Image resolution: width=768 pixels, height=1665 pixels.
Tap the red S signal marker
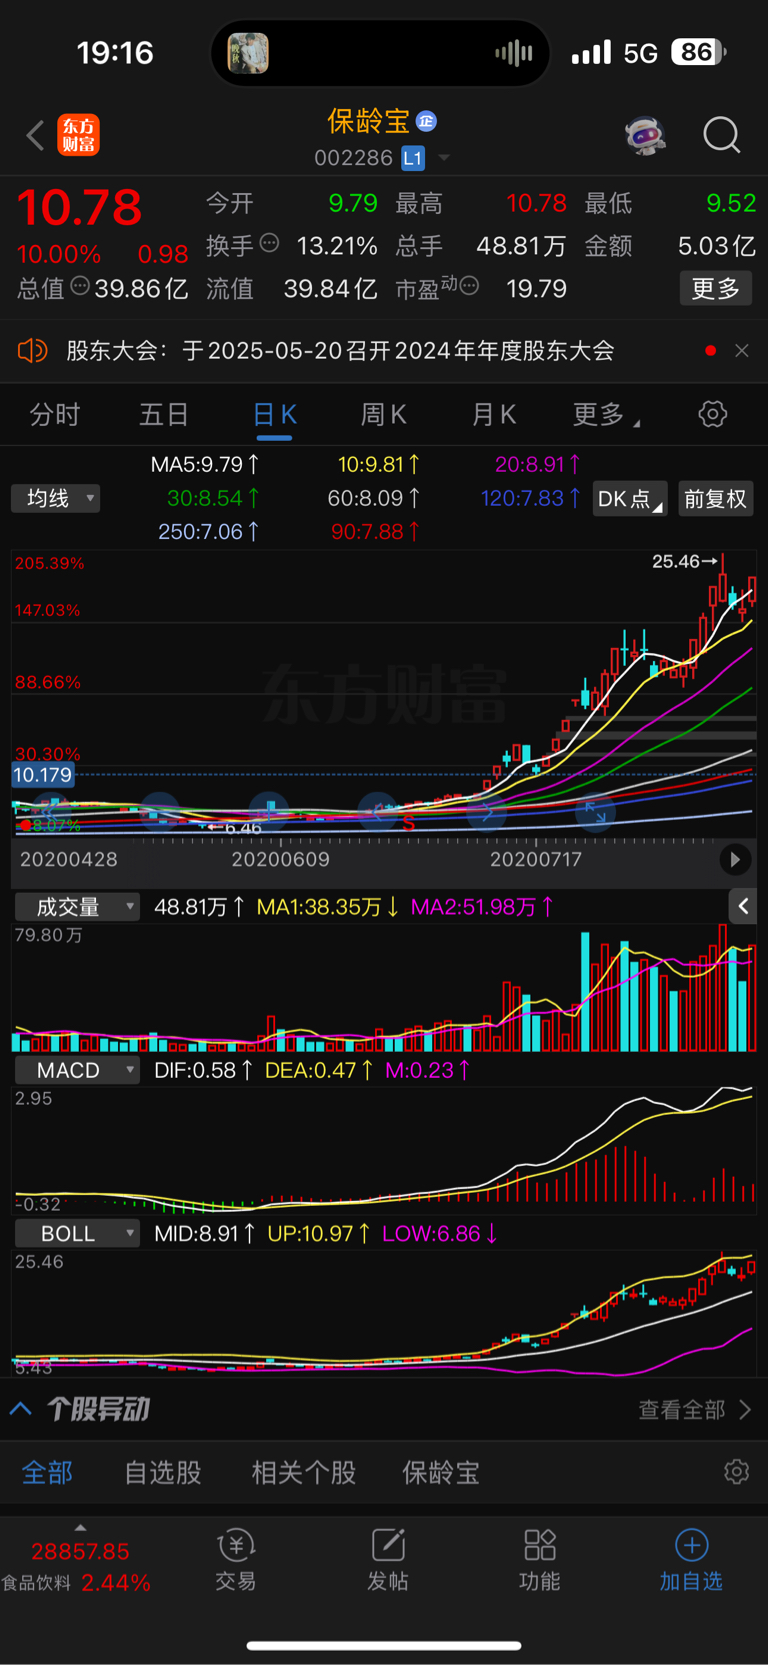[x=408, y=823]
